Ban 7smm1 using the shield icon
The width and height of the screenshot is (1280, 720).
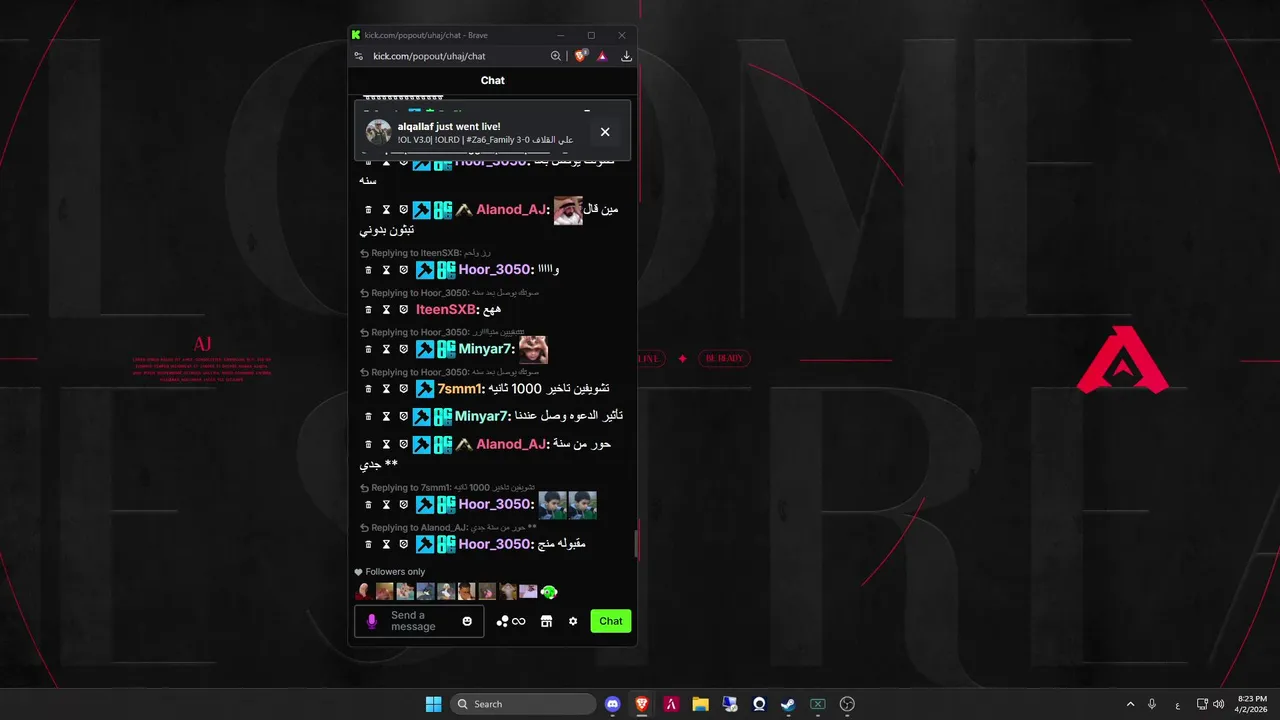click(x=404, y=389)
